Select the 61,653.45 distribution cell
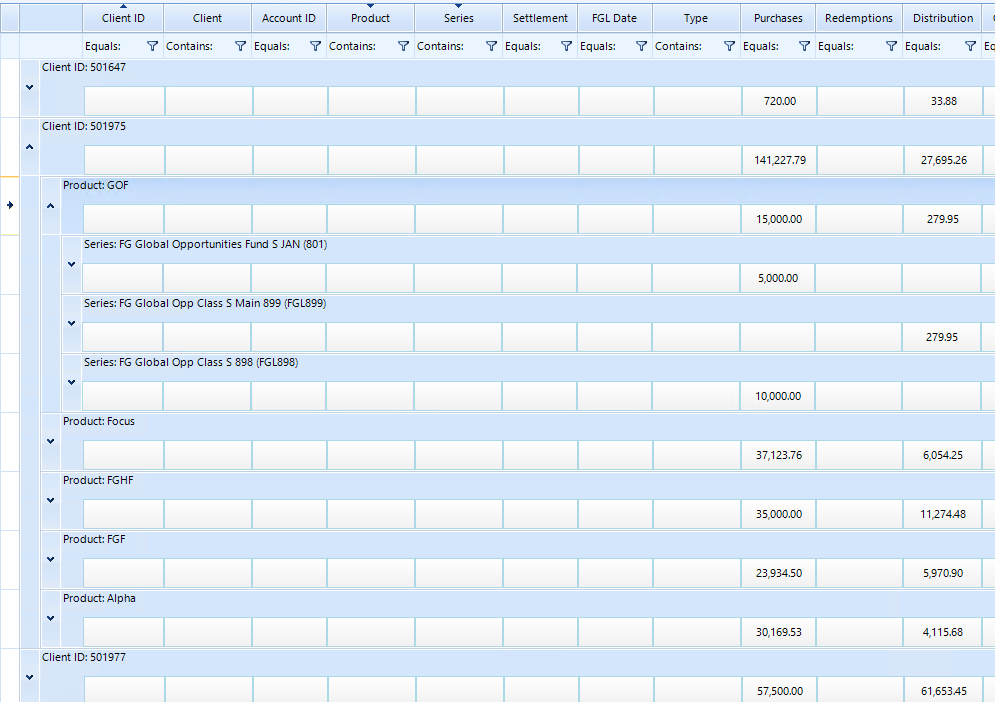Image resolution: width=995 pixels, height=702 pixels. click(943, 691)
